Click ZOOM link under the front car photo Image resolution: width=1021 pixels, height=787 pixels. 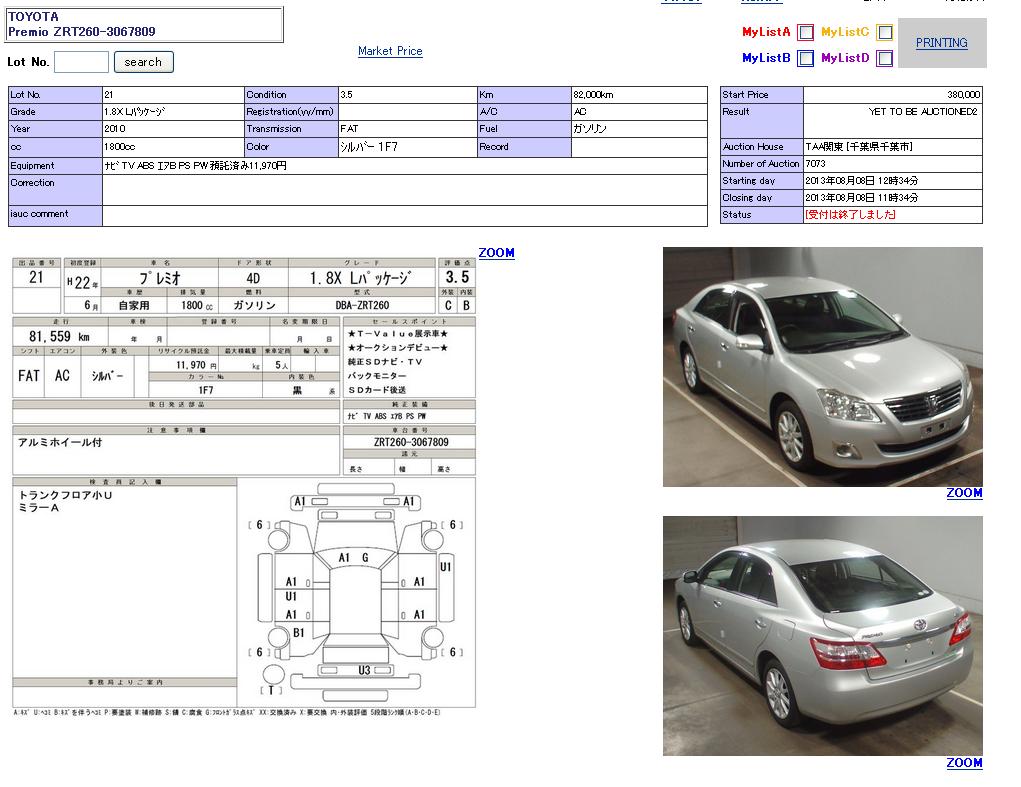pyautogui.click(x=964, y=493)
